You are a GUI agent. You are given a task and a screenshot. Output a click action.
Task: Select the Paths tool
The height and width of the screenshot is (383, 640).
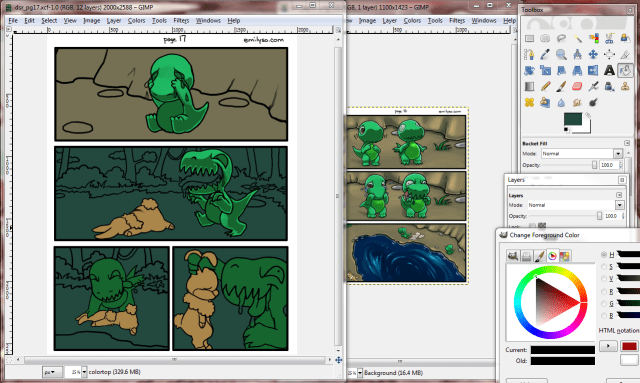coord(529,54)
